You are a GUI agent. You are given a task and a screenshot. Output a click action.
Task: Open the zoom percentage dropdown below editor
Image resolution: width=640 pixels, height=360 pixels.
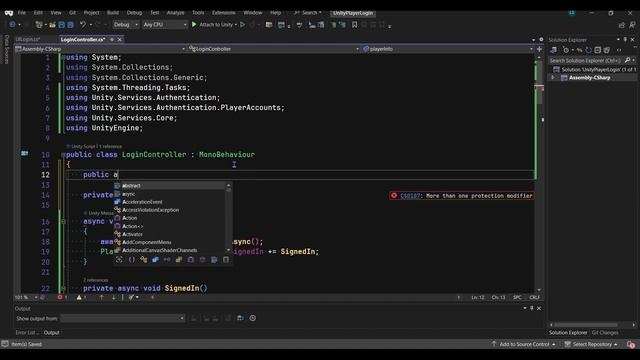click(x=26, y=297)
